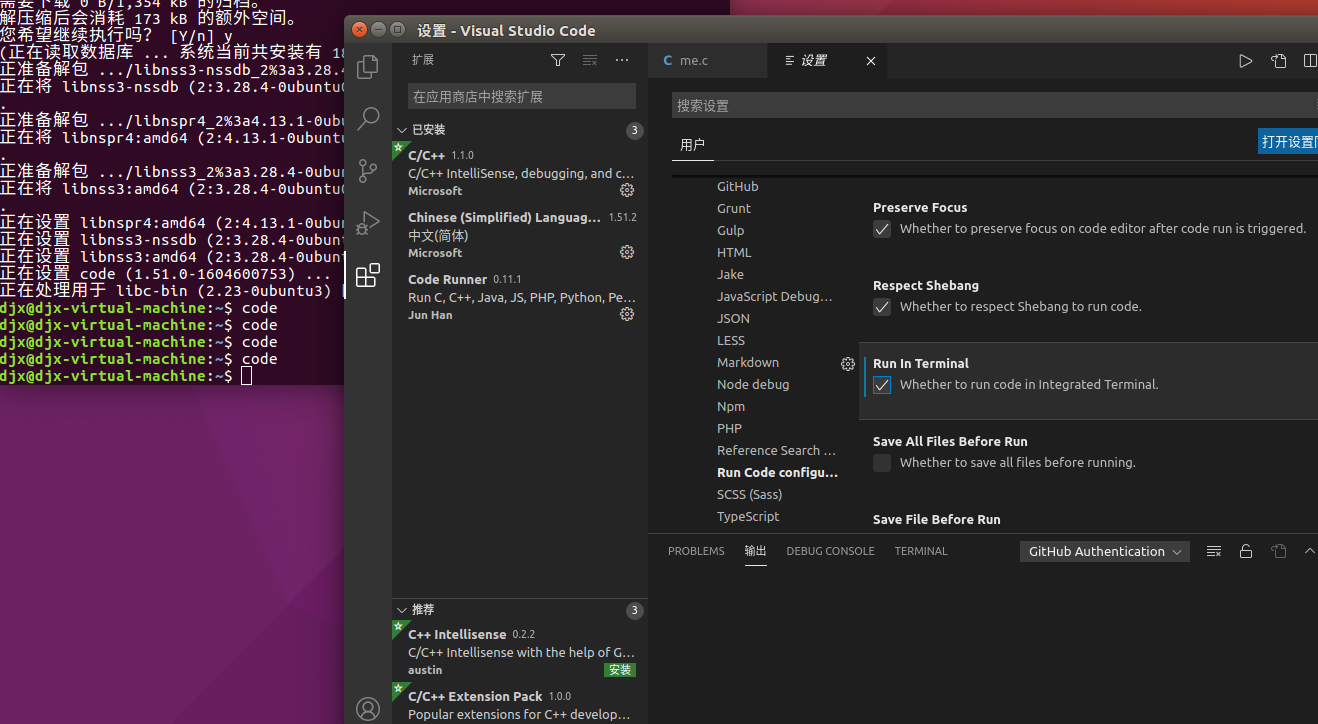The width and height of the screenshot is (1318, 724).
Task: Select LESS in settings tree
Action: (731, 341)
